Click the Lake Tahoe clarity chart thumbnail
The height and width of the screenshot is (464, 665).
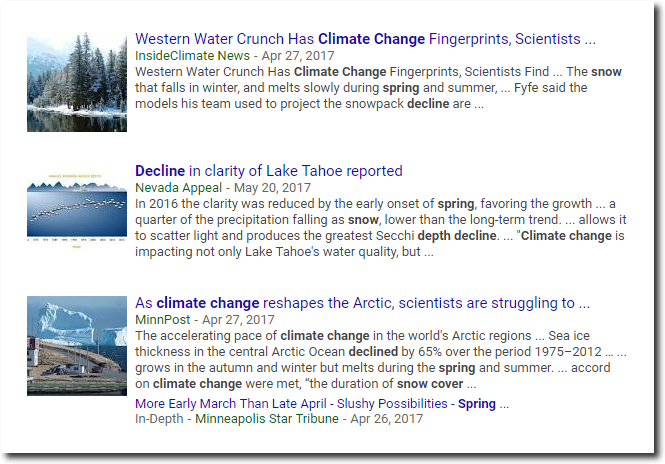(77, 211)
